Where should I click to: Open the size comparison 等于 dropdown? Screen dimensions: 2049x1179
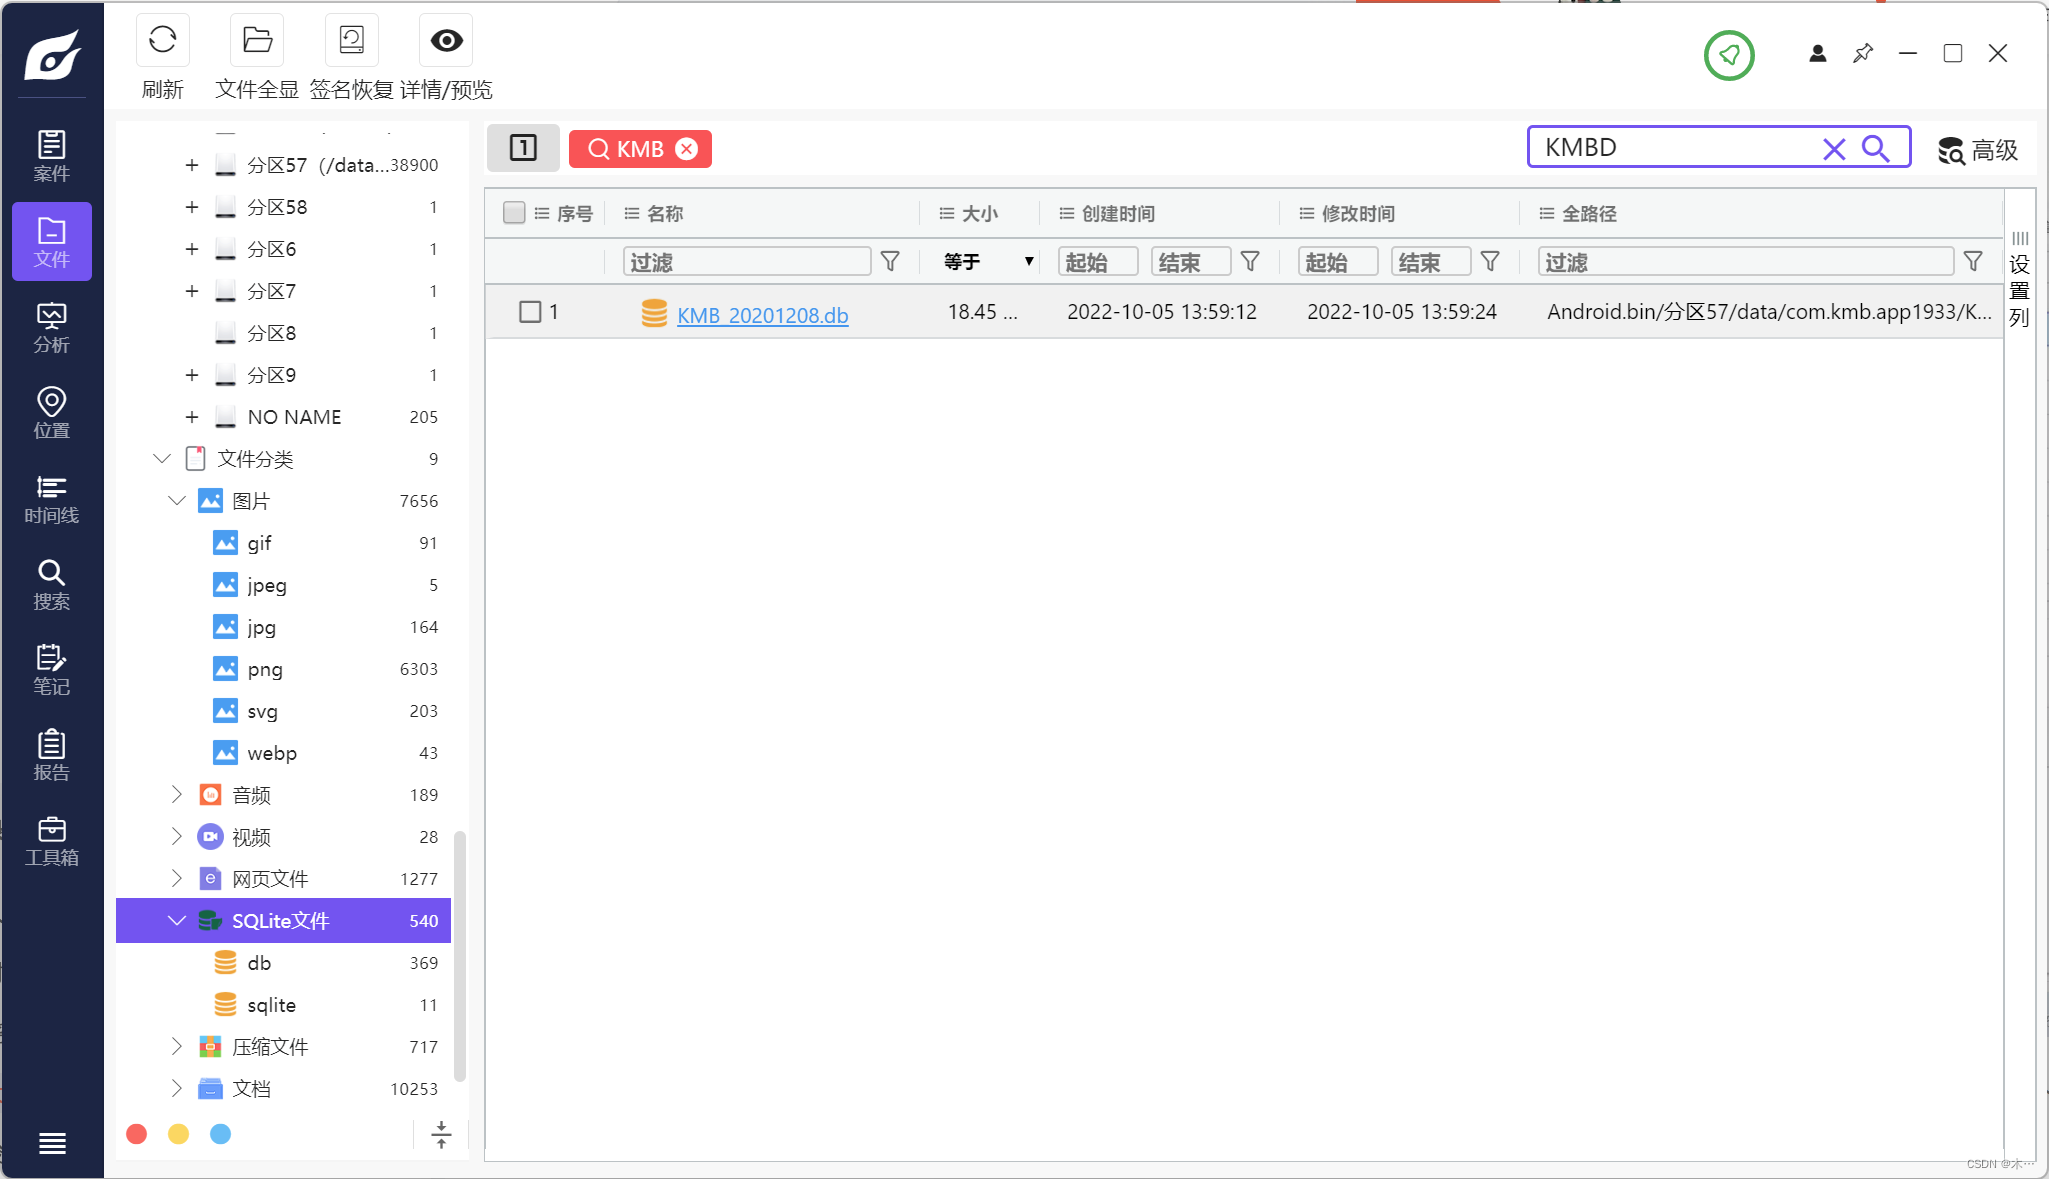tap(987, 262)
